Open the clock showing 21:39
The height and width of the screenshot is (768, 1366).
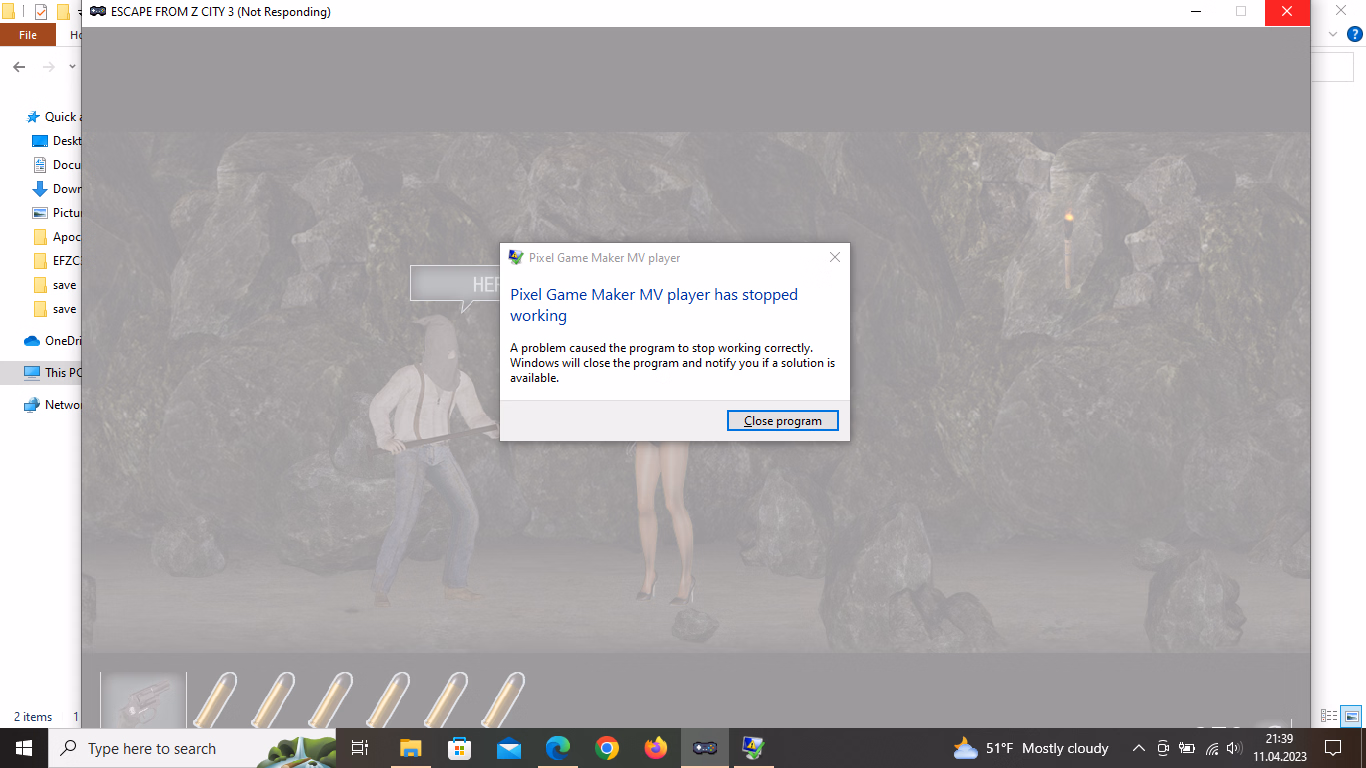click(1280, 748)
